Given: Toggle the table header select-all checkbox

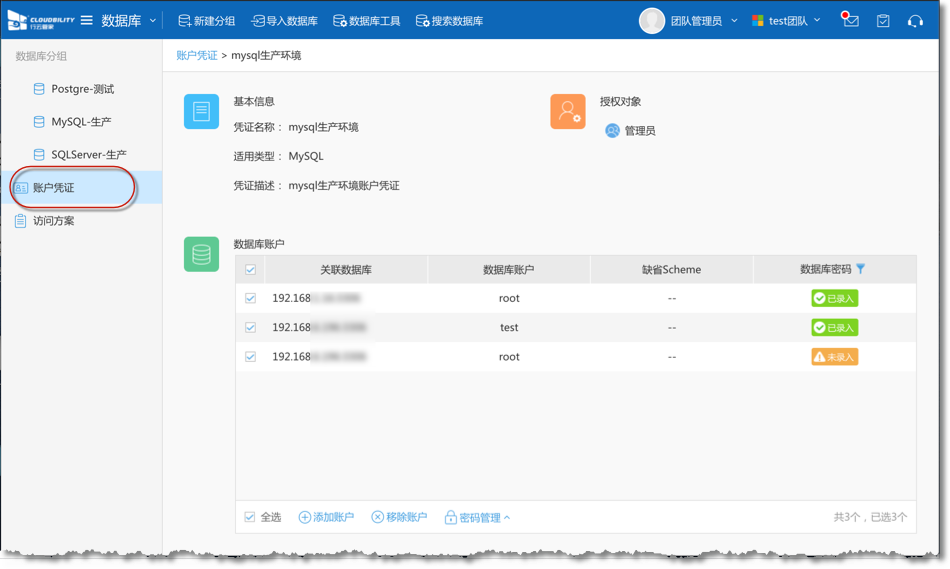Looking at the screenshot, I should [250, 270].
